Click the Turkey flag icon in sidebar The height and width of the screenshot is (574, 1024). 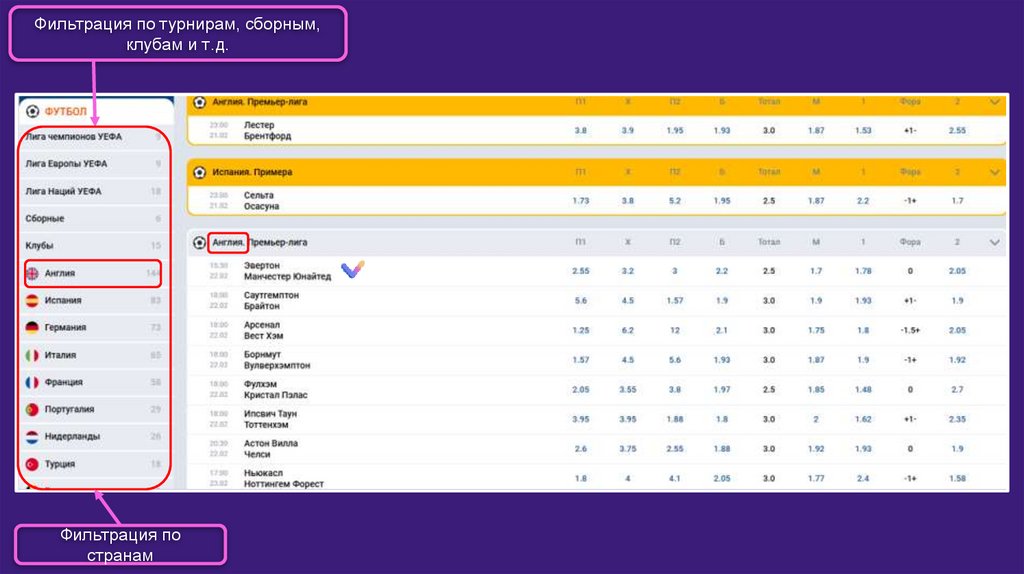(32, 464)
